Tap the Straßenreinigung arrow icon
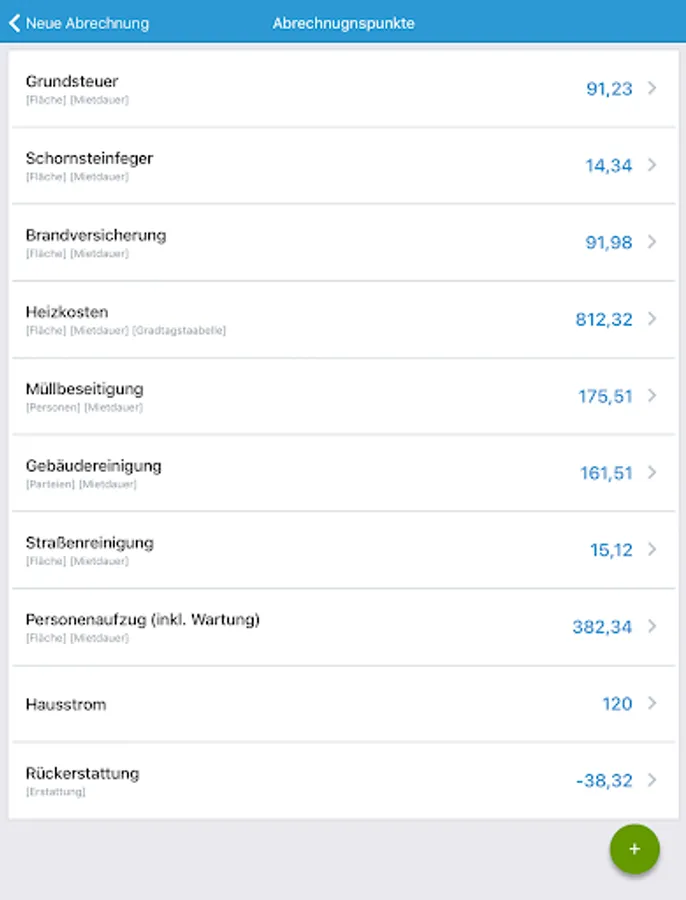The height and width of the screenshot is (900, 686). [652, 549]
